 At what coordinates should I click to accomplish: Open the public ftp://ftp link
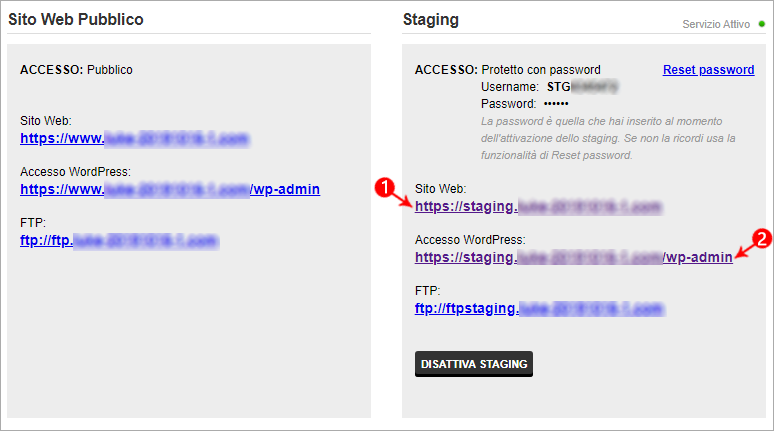[x=119, y=240]
